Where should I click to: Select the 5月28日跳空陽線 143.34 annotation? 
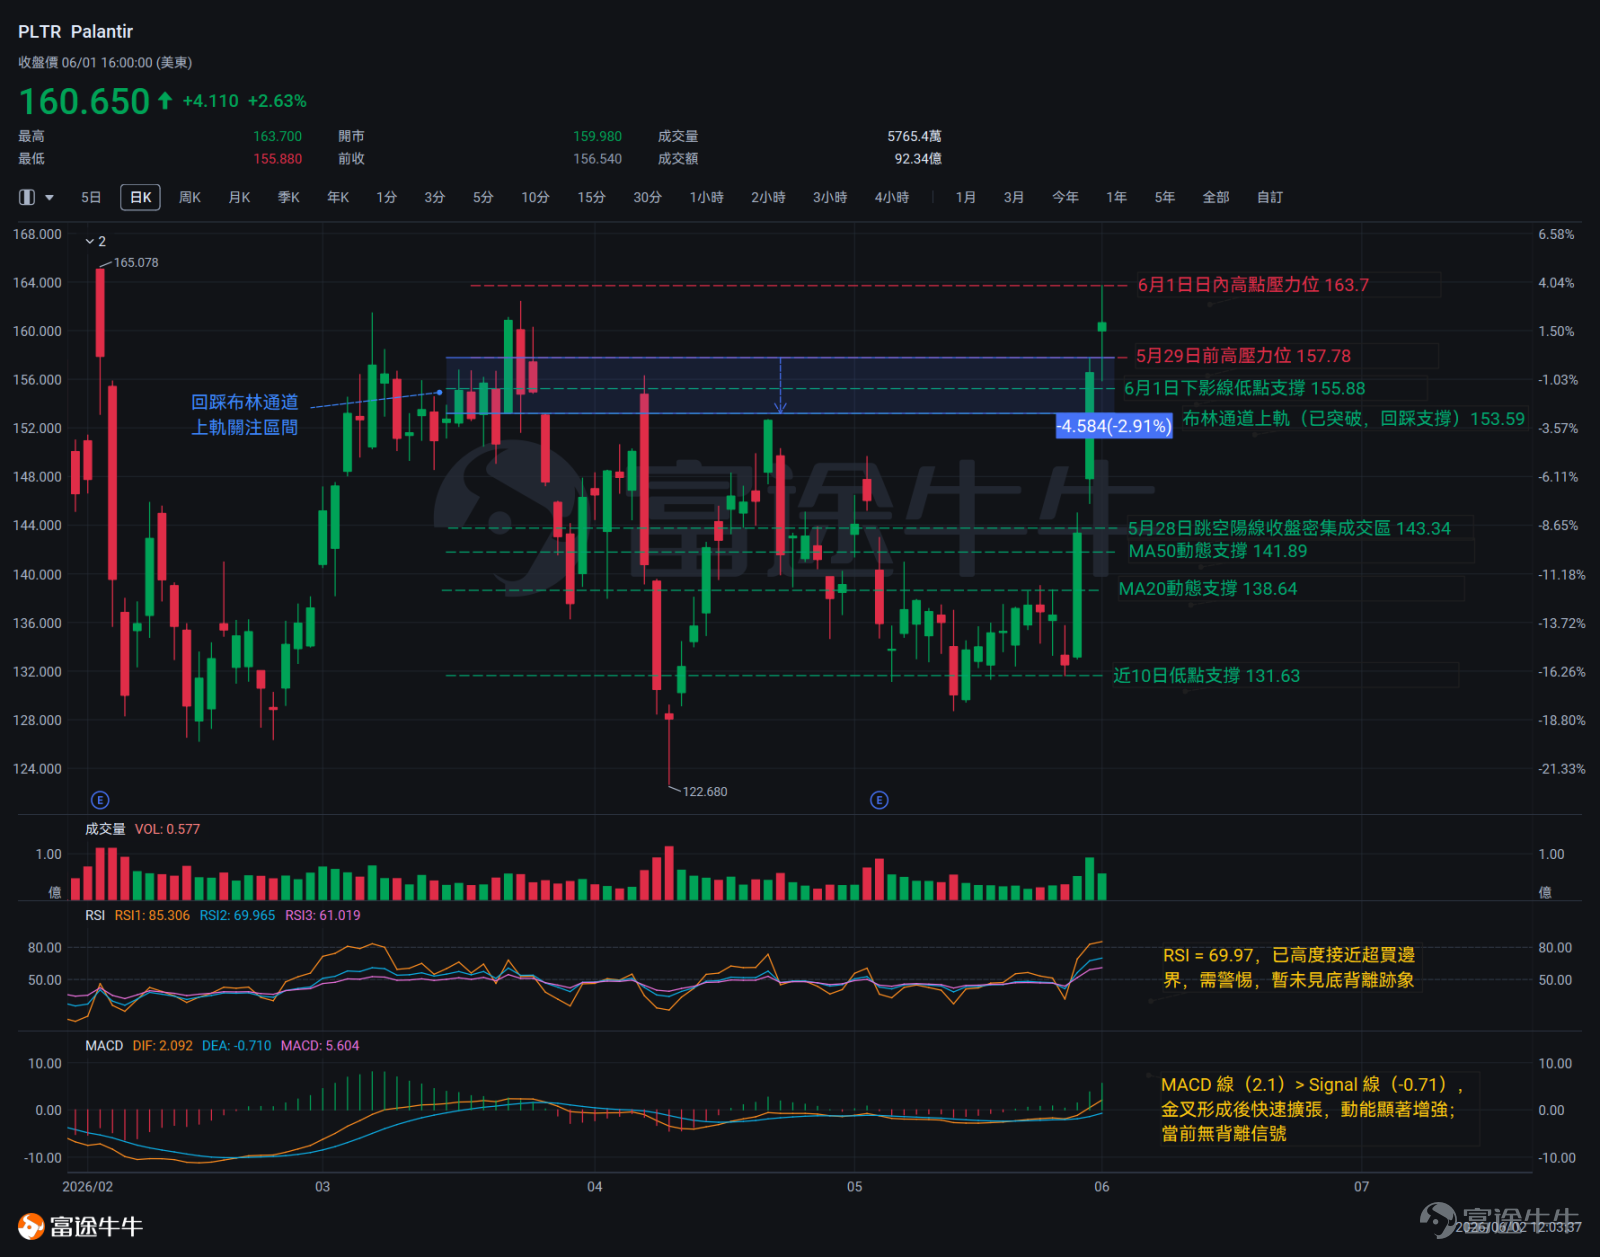[1289, 528]
